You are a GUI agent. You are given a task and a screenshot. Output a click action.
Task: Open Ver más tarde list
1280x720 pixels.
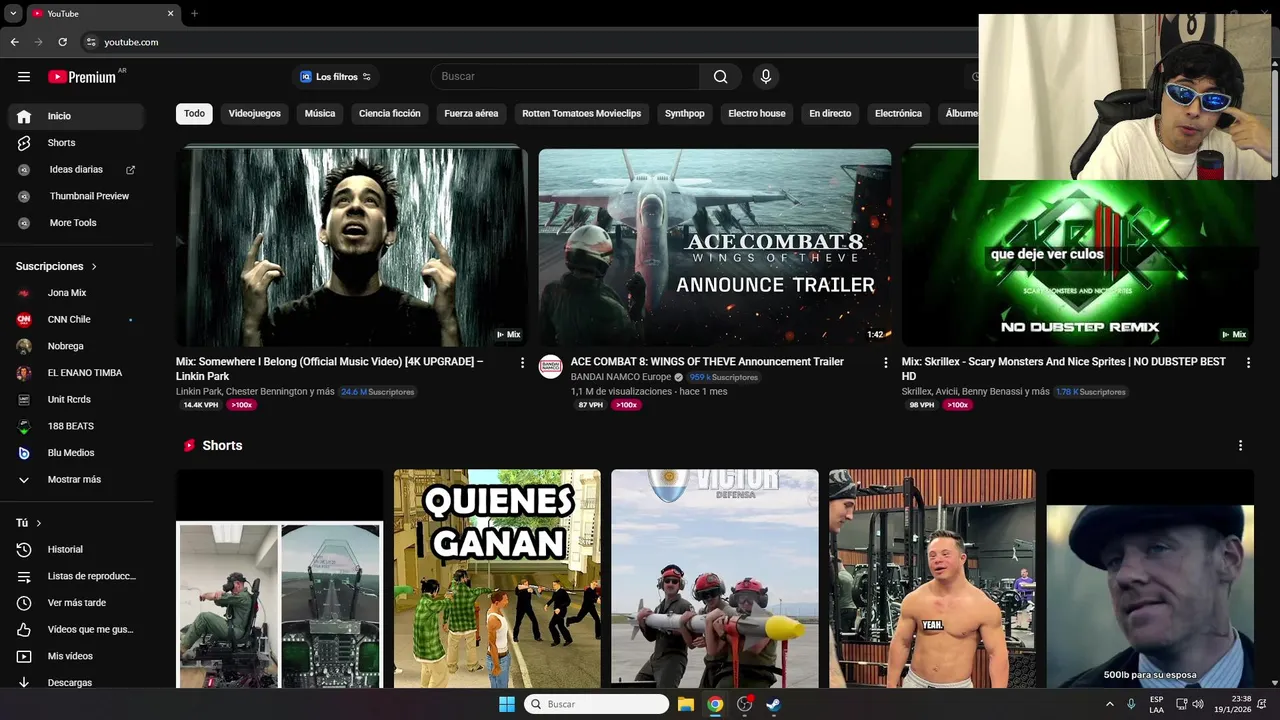coord(77,603)
